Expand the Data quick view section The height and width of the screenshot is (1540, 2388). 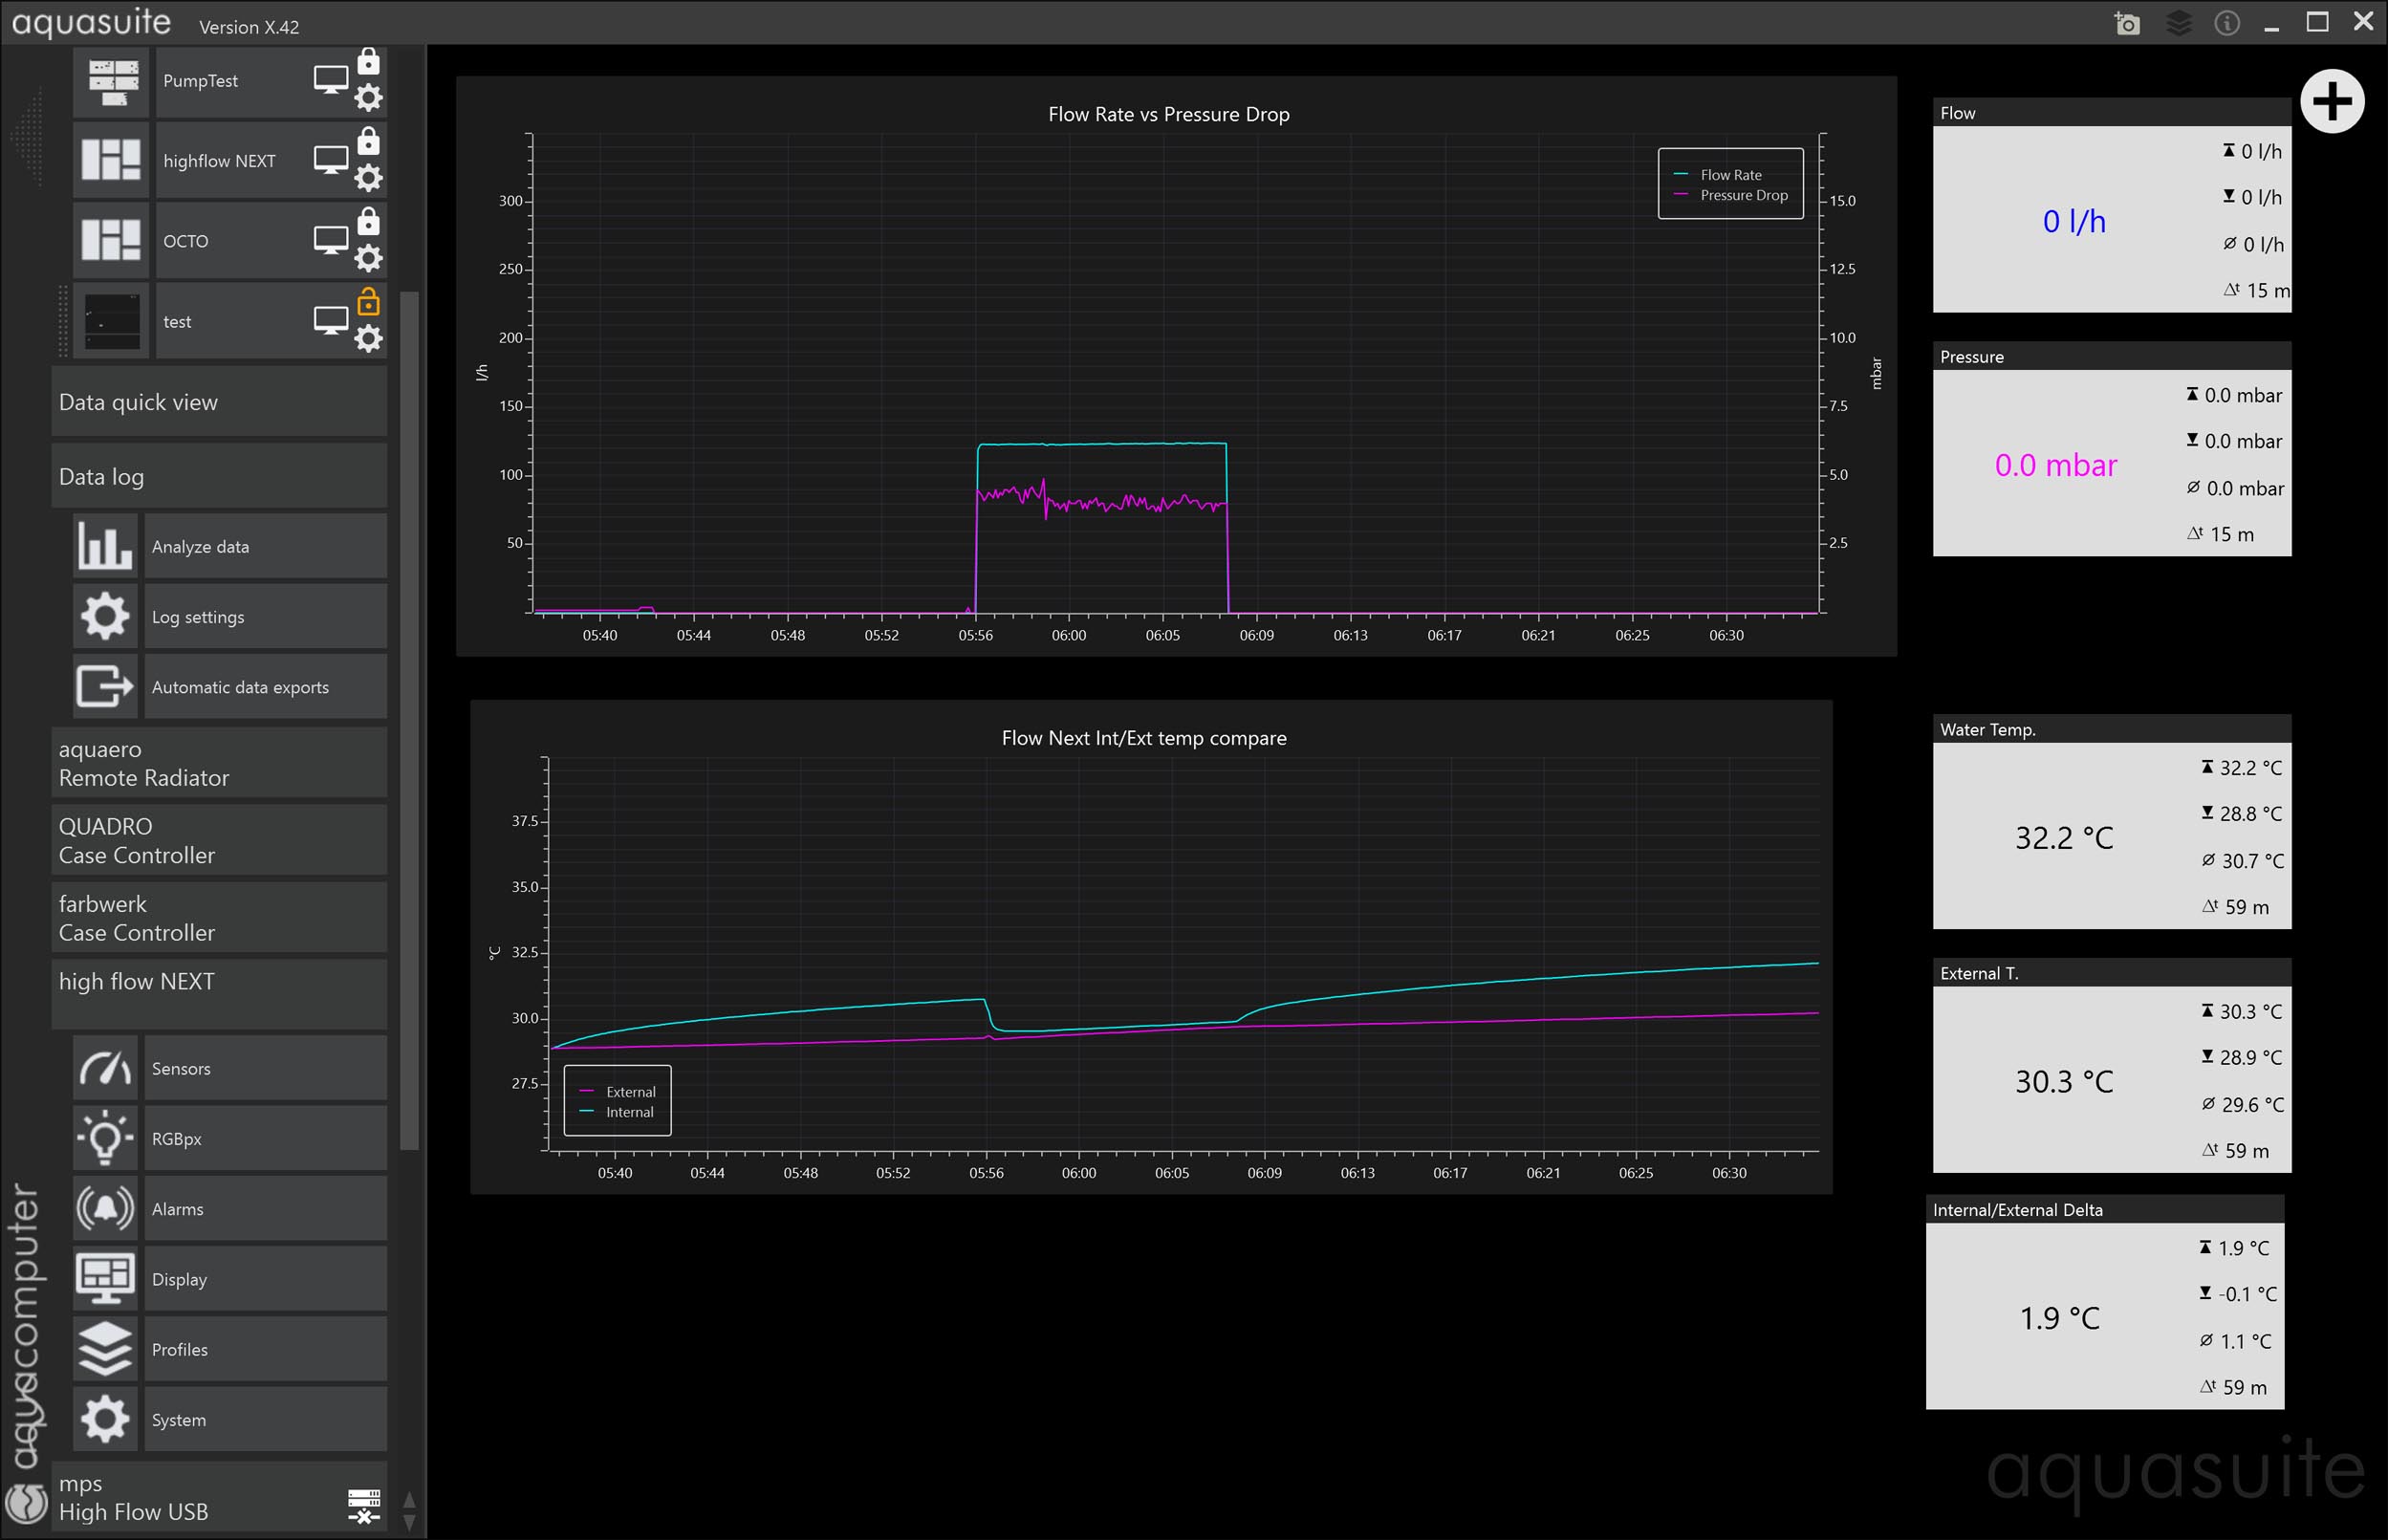tap(218, 402)
